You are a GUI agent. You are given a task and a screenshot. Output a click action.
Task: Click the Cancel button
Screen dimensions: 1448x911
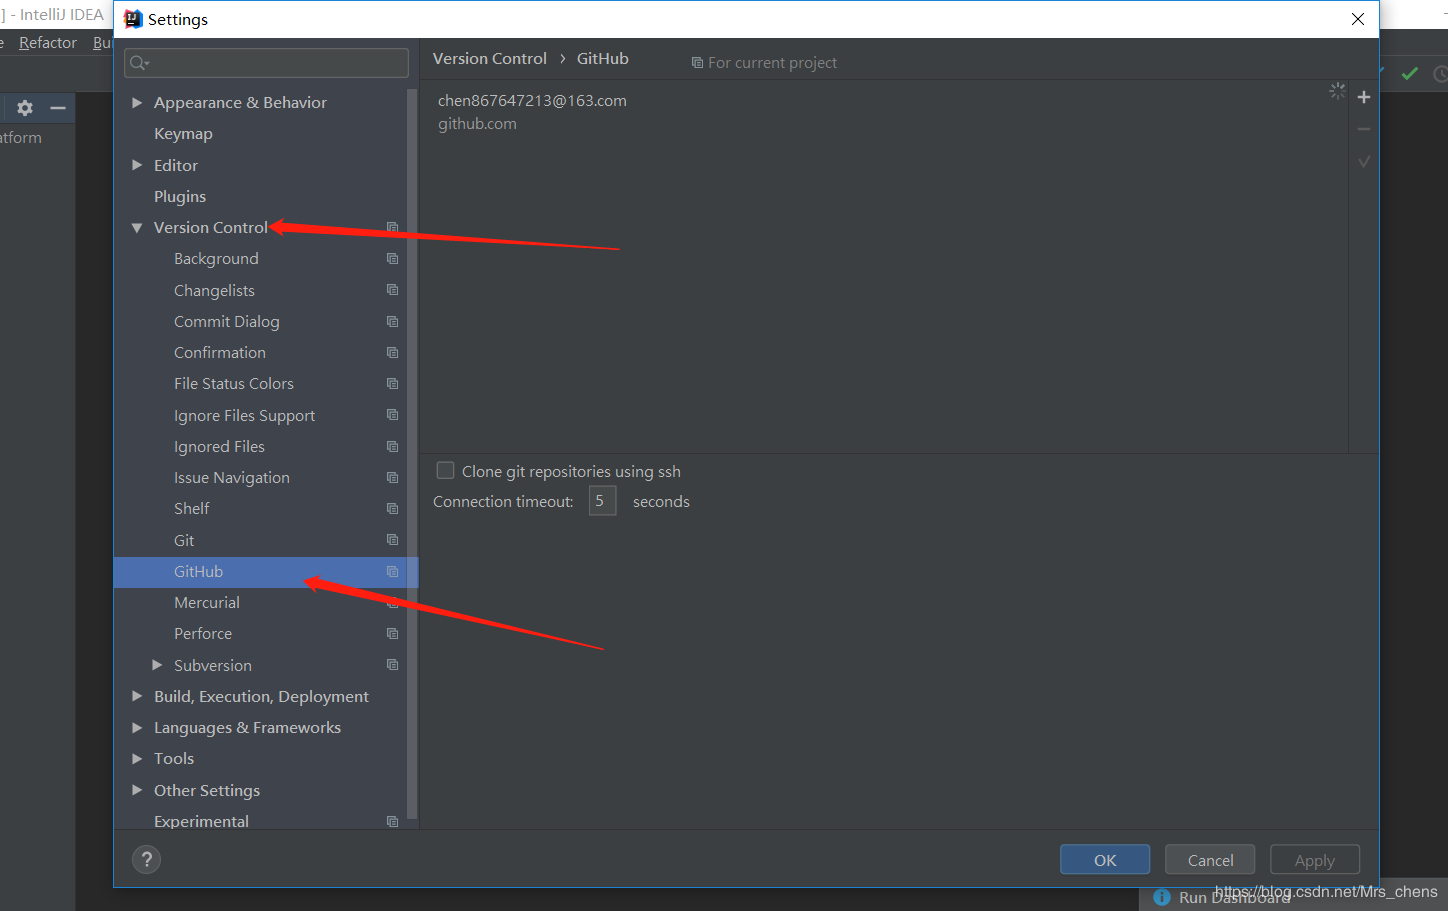point(1210,860)
